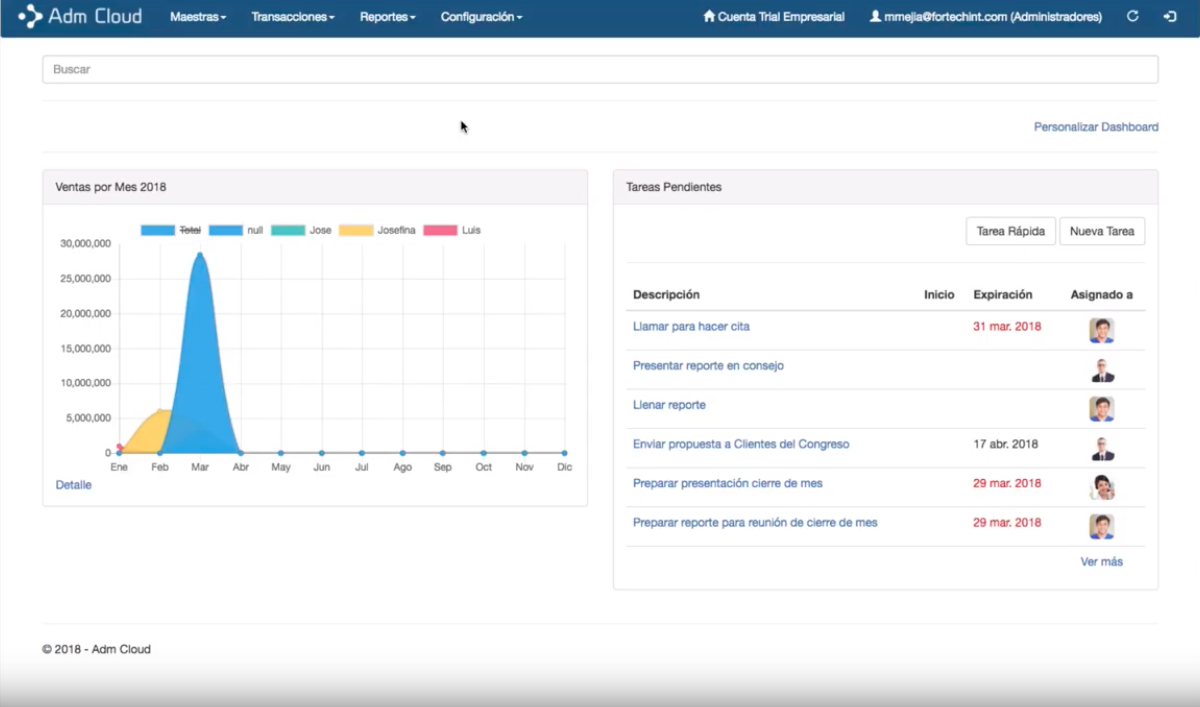Click the logout icon at top right
The image size is (1200, 707).
click(1171, 16)
